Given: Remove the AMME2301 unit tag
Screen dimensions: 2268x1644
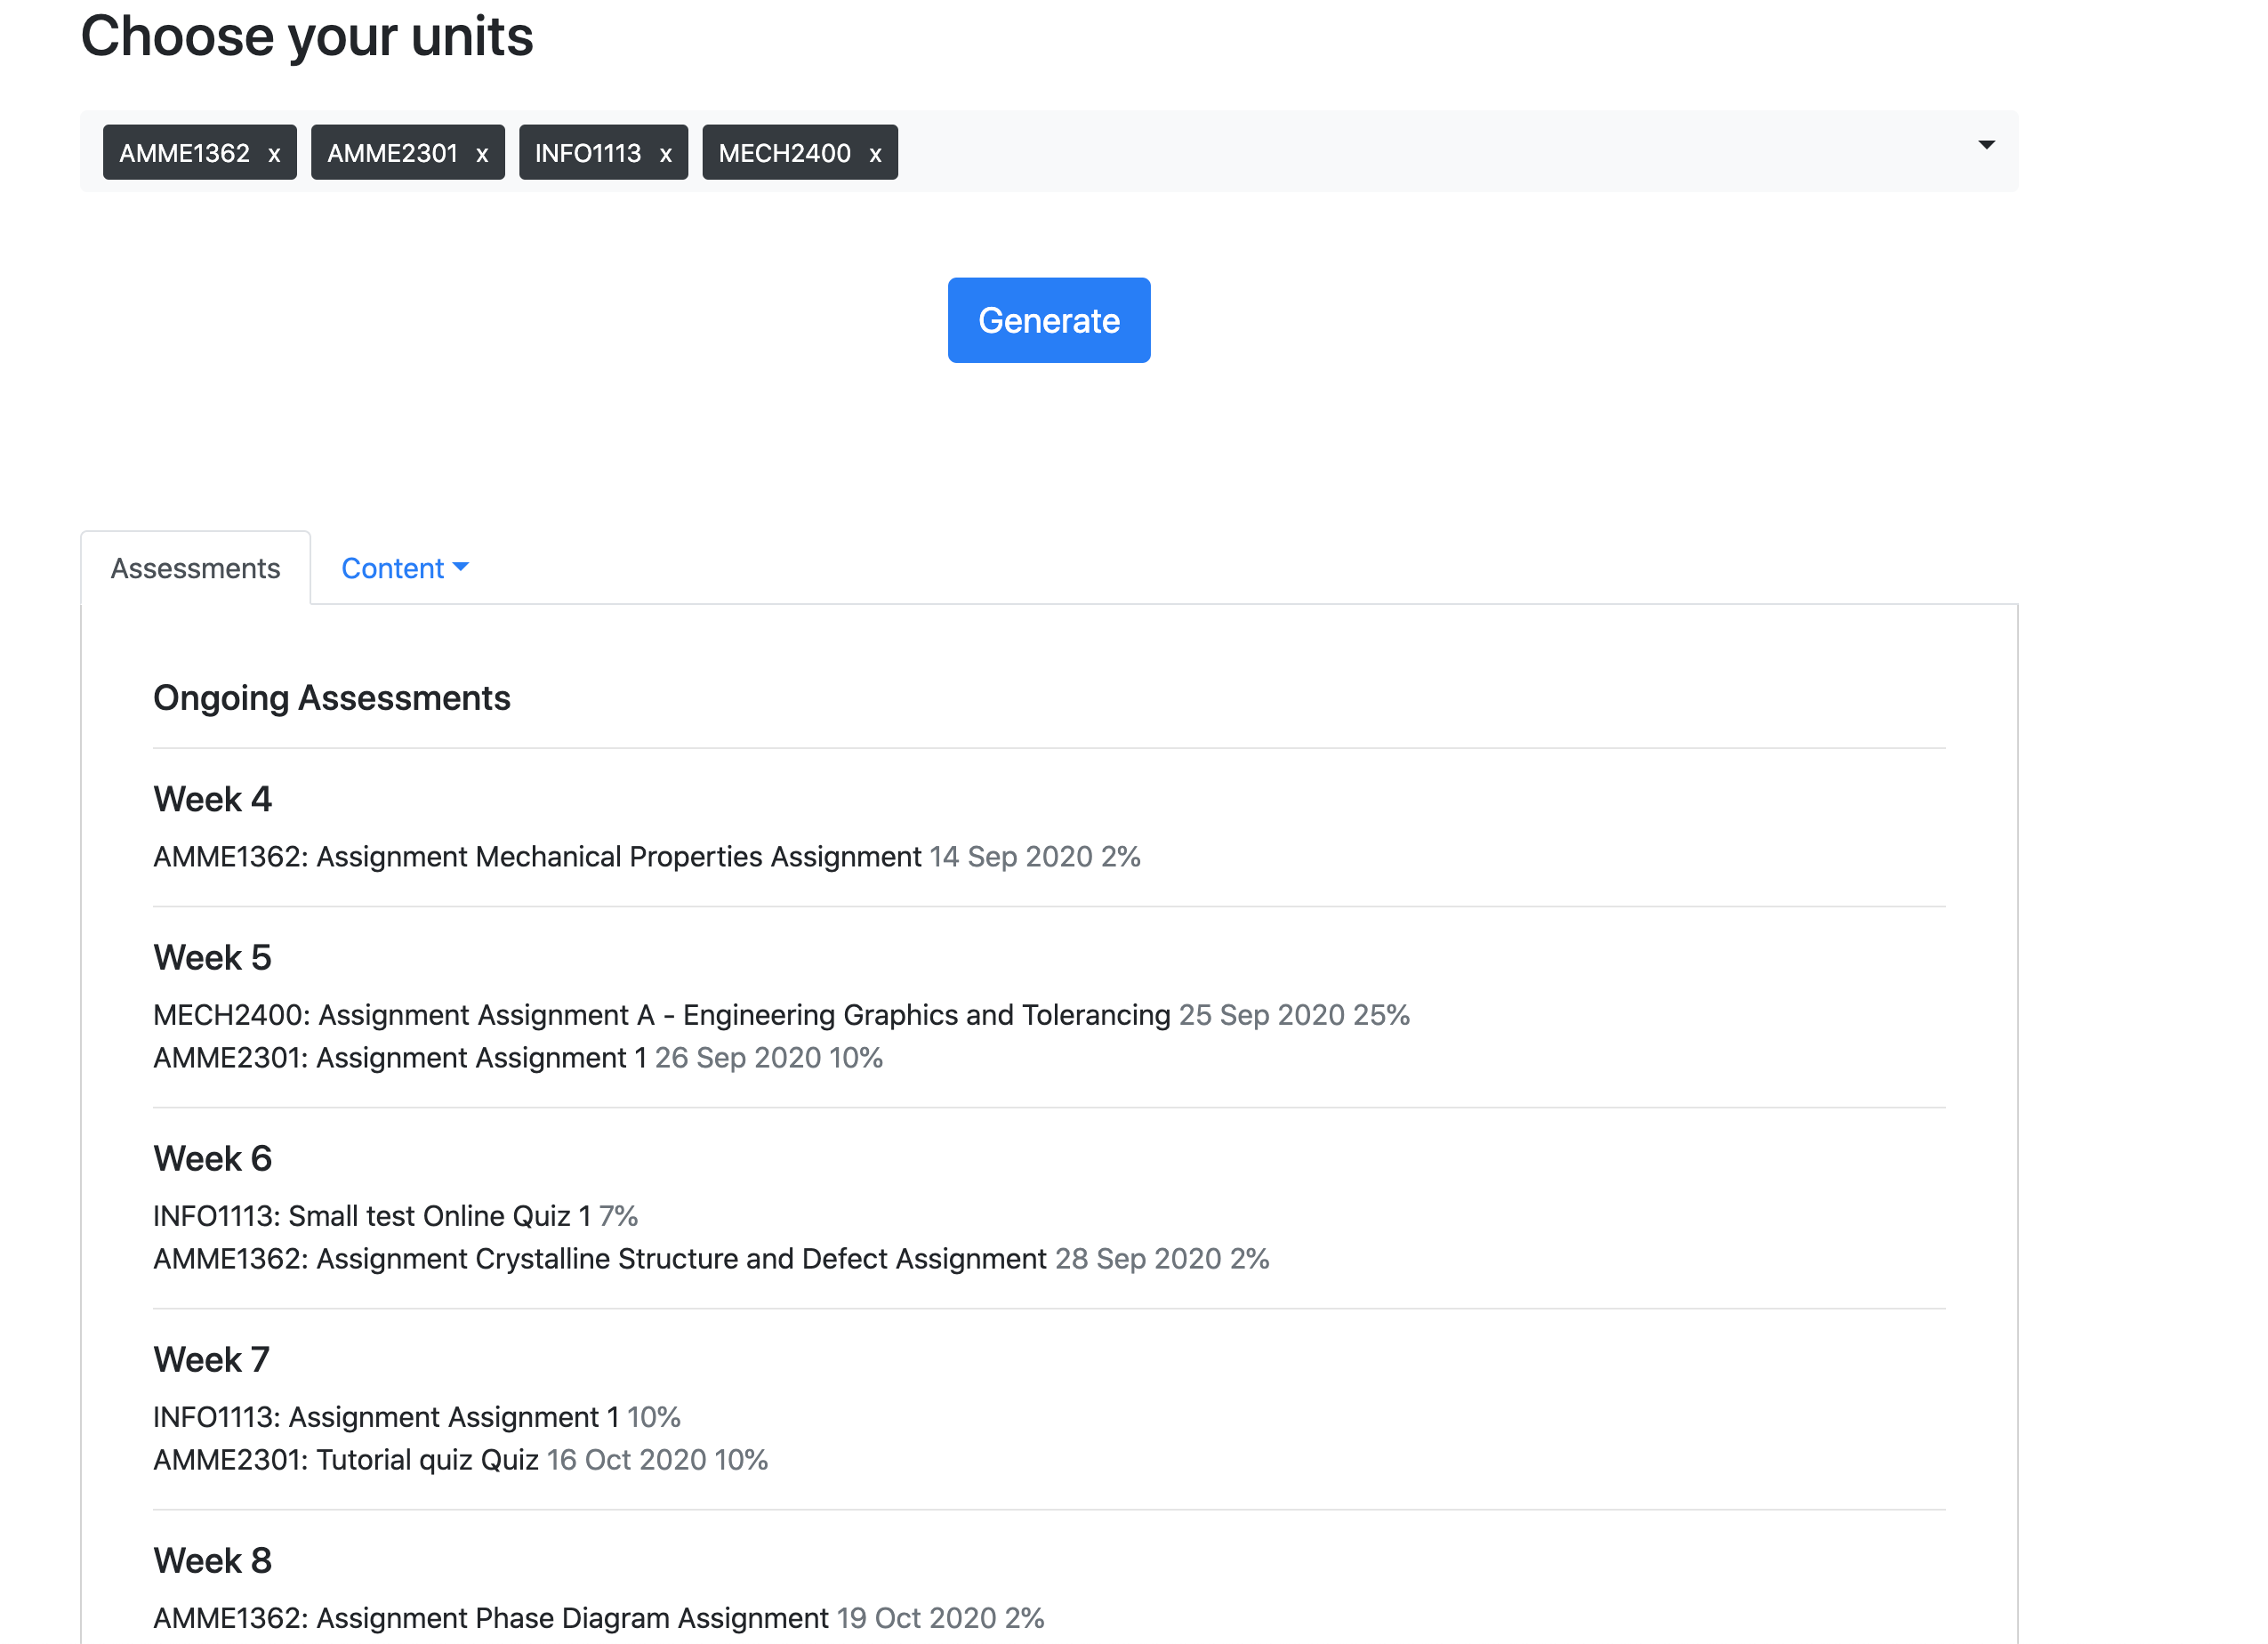Looking at the screenshot, I should pos(482,154).
